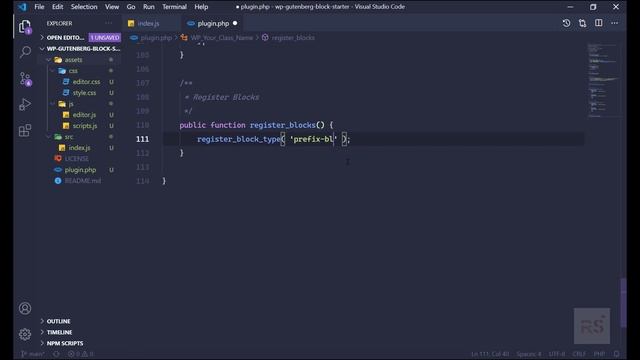Expand the Open Editors section
The image size is (640, 360).
tap(42, 38)
